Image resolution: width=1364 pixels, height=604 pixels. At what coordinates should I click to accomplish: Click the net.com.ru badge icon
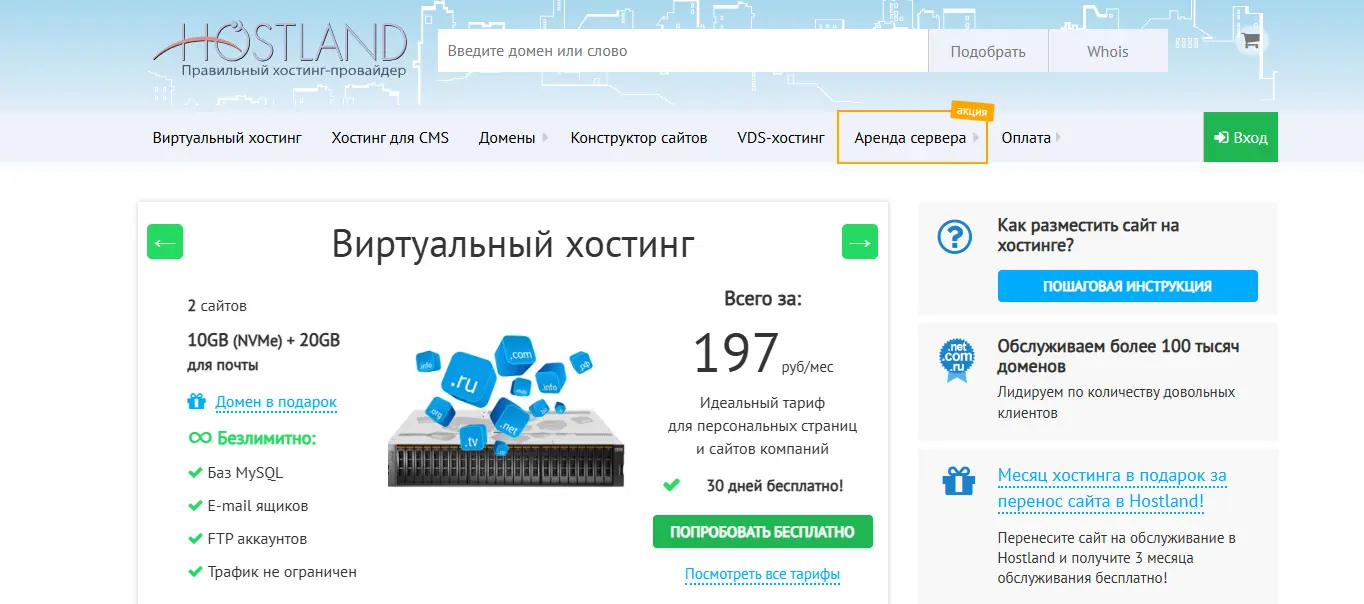[955, 360]
